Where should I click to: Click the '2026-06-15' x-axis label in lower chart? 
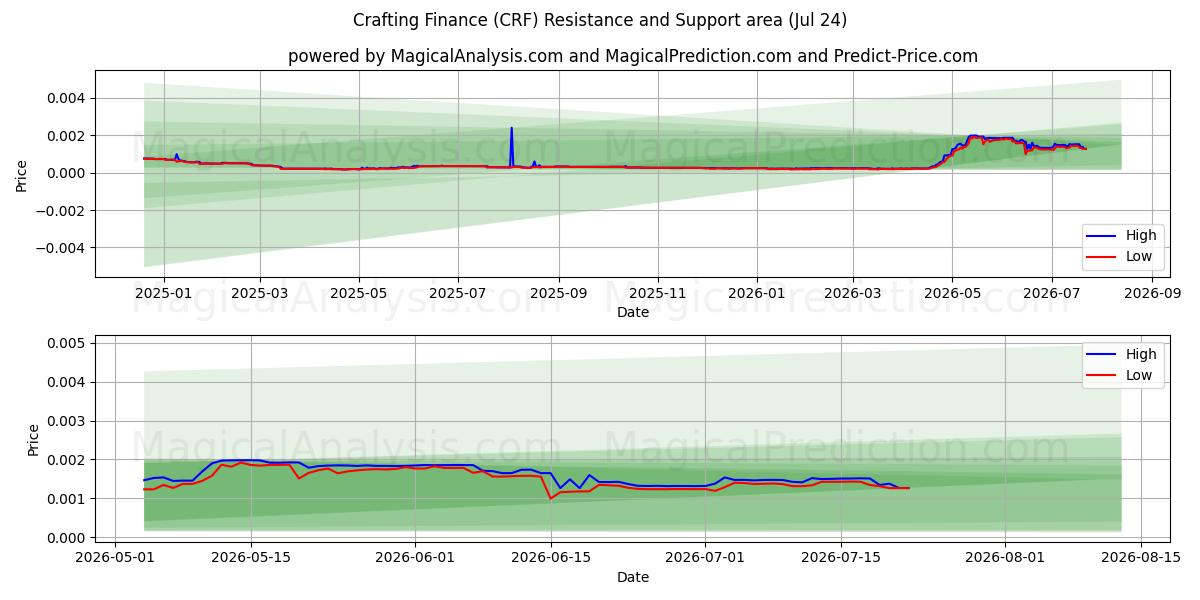pyautogui.click(x=550, y=558)
